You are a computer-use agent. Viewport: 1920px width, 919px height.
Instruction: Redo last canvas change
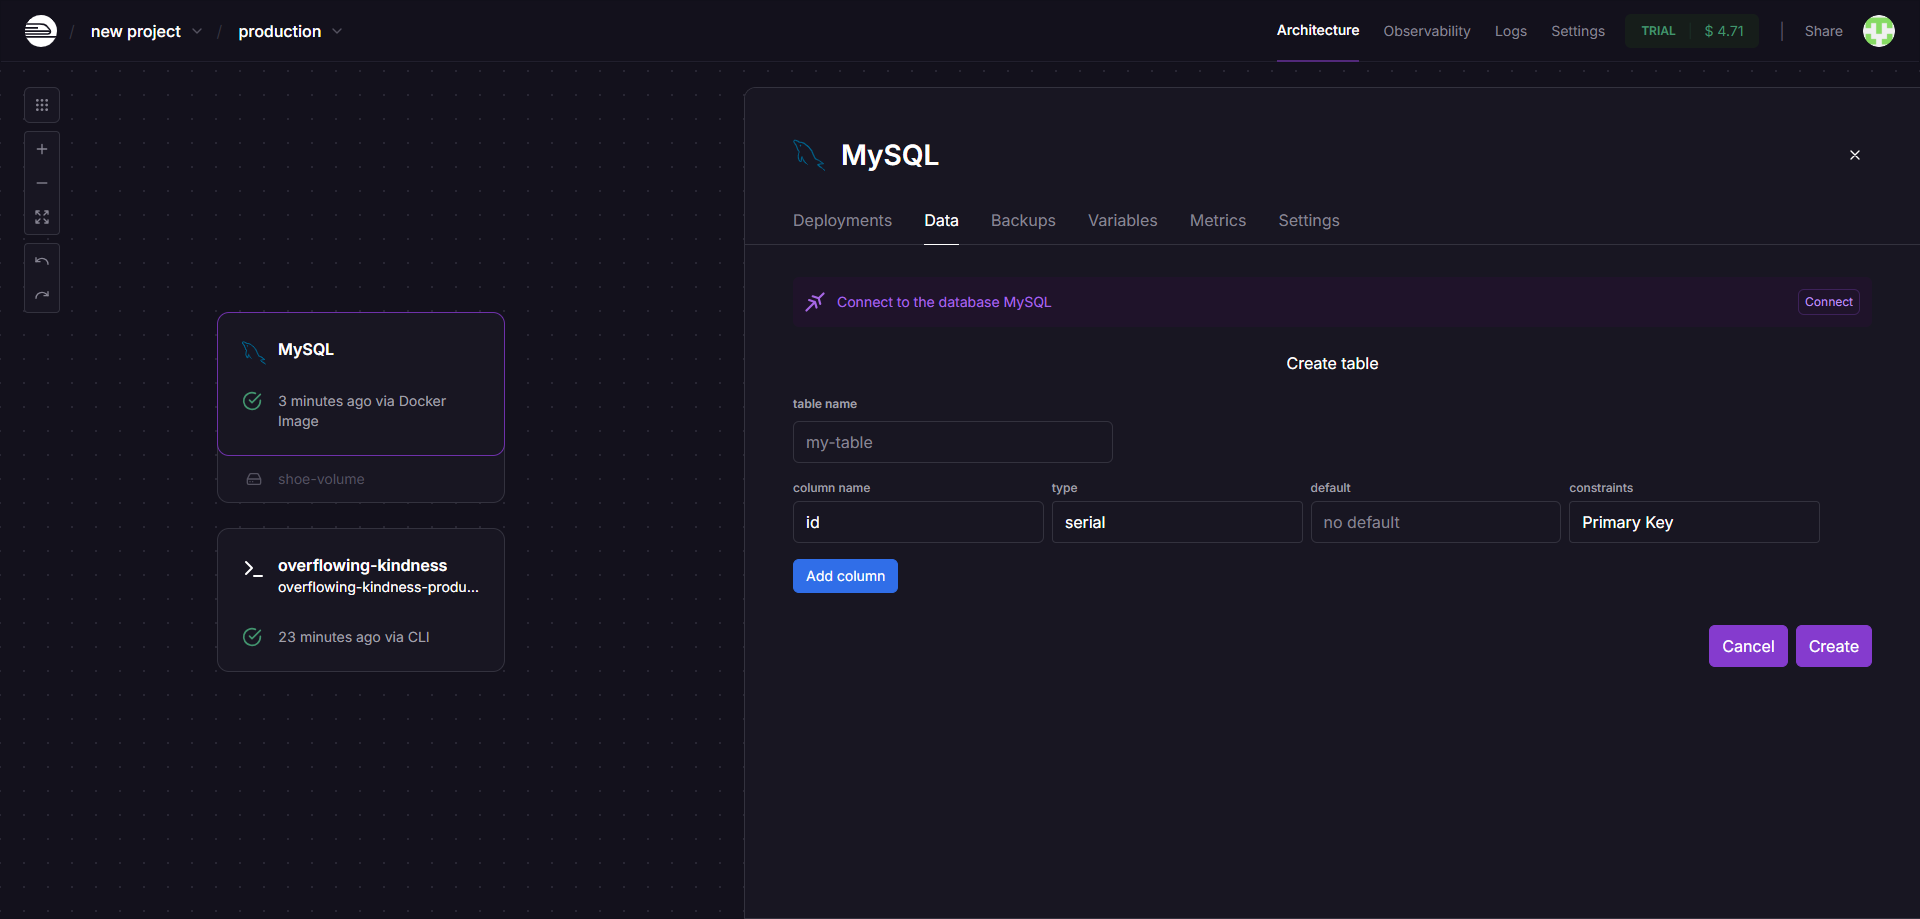[42, 295]
